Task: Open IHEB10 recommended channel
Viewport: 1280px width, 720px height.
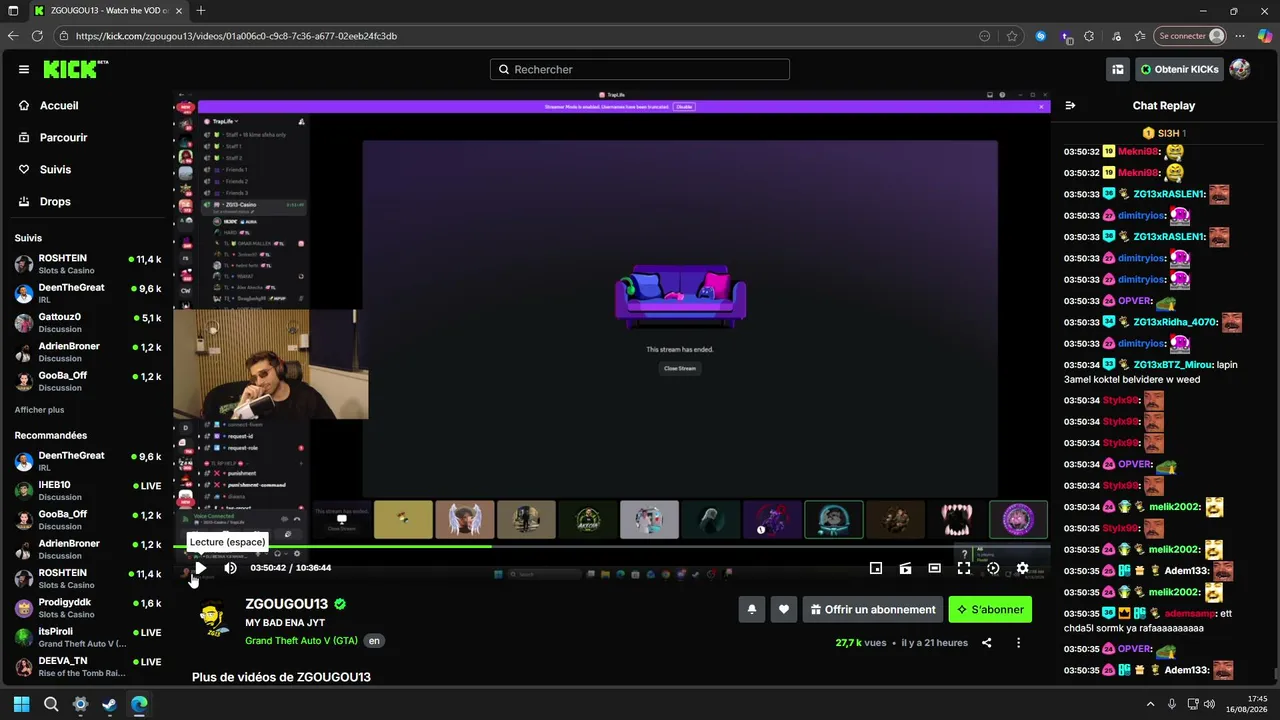Action: tap(88, 490)
